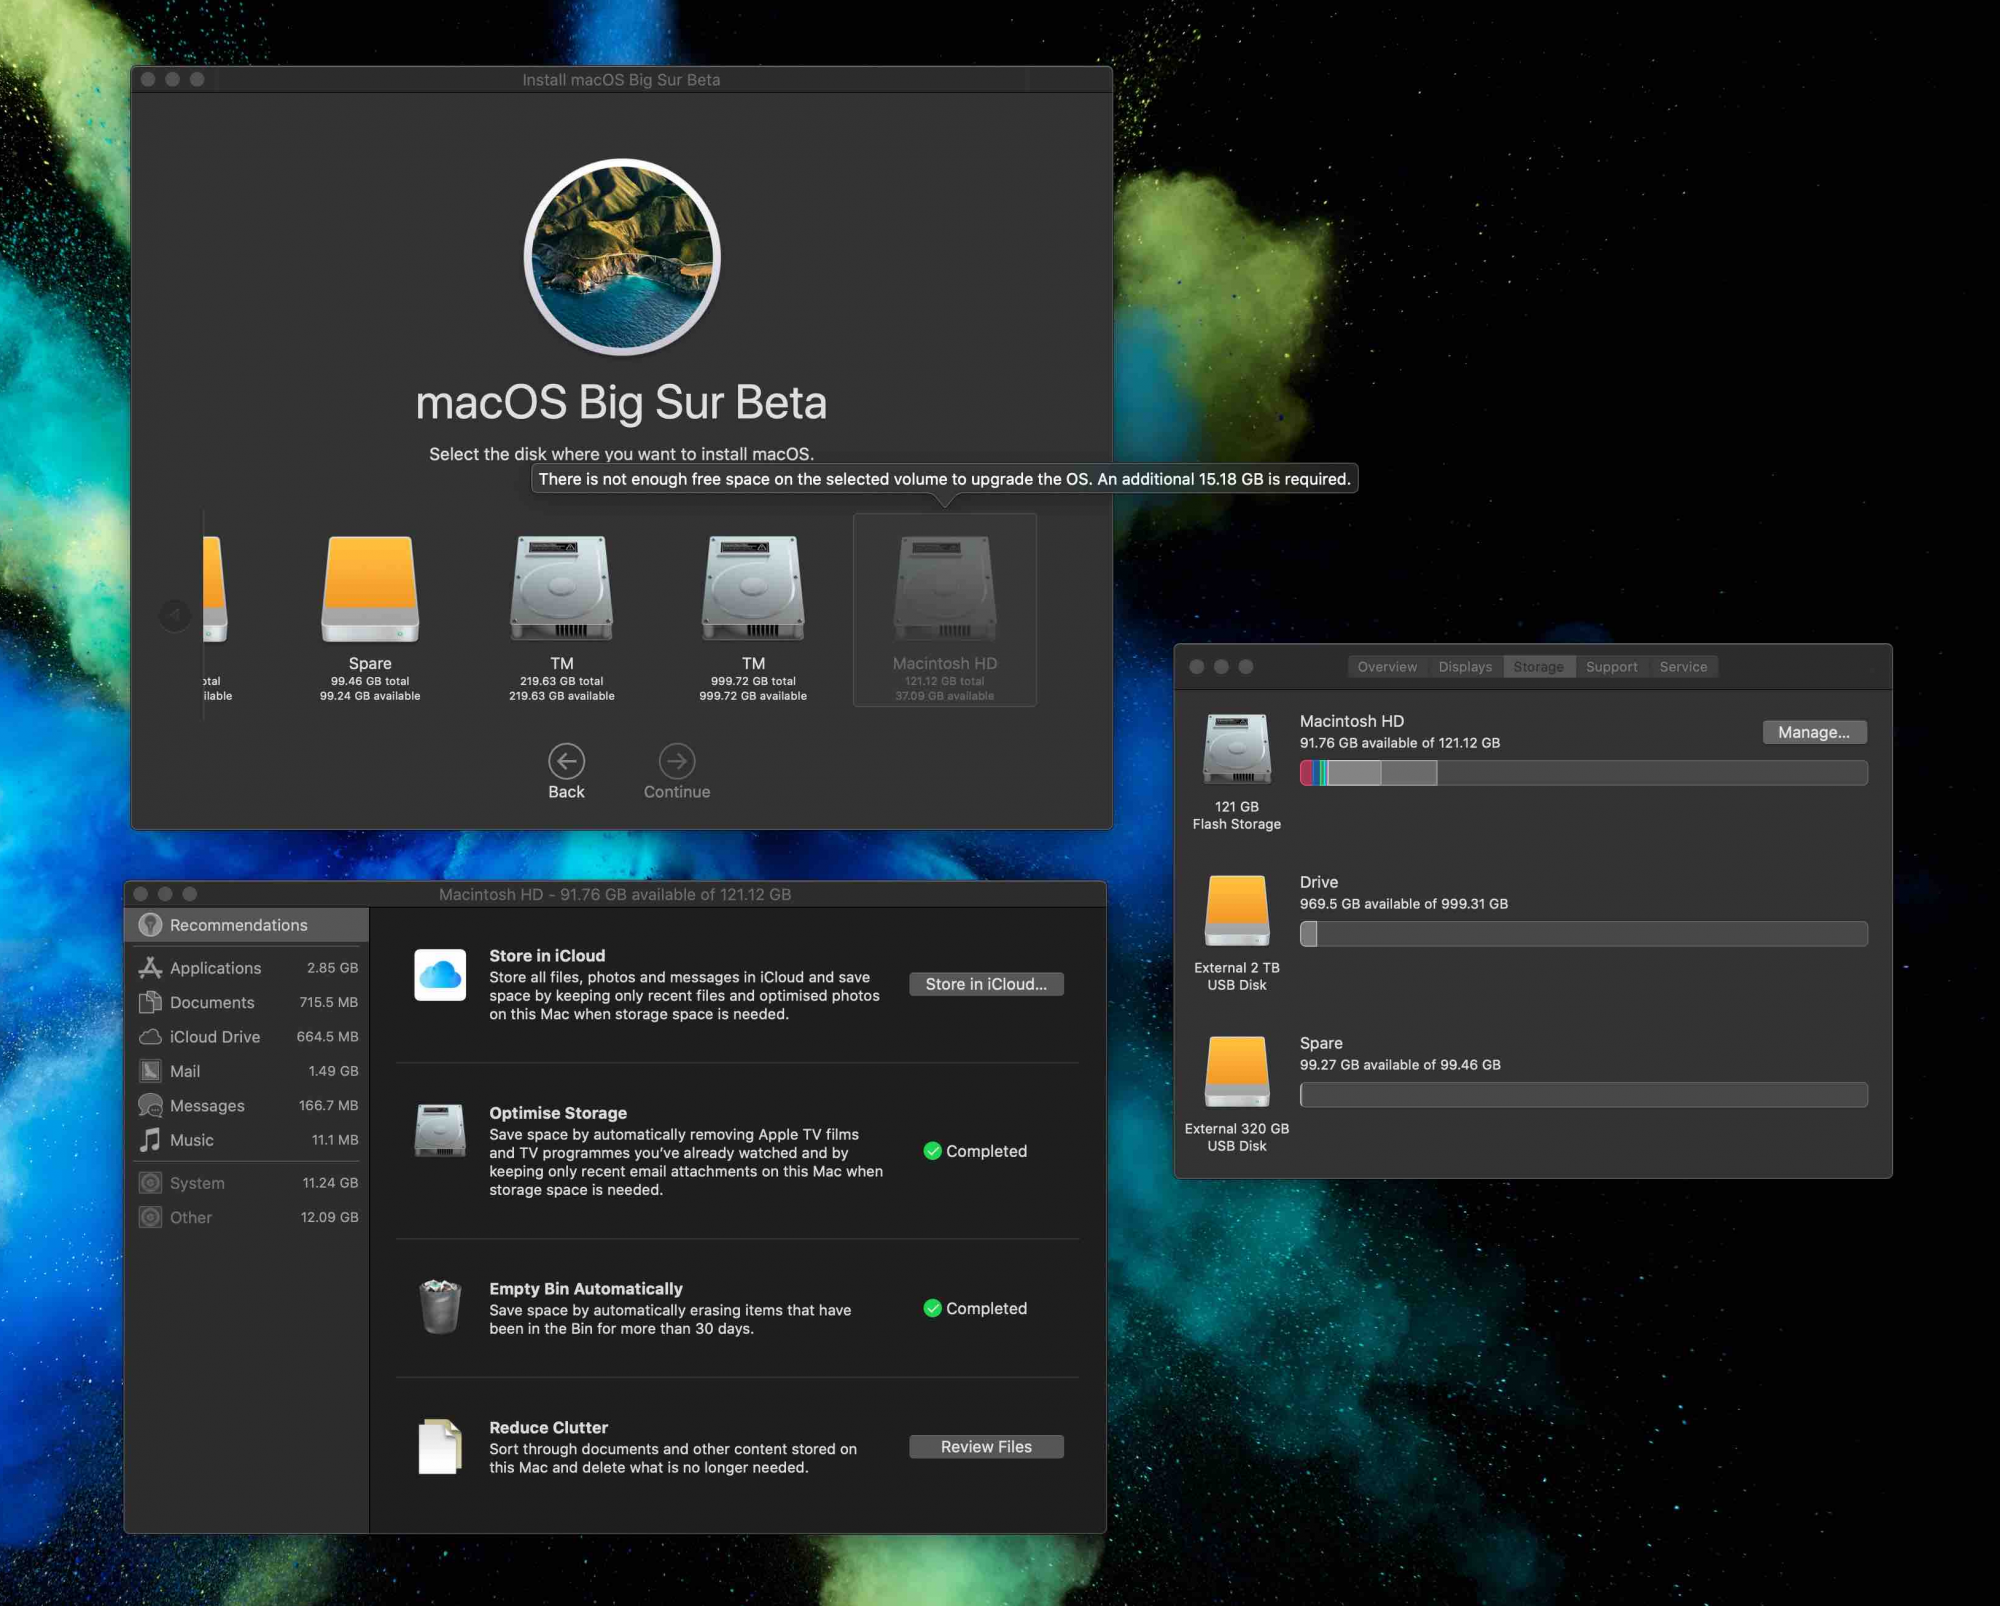
Task: Click the System entry in storage sidebar
Action: (x=246, y=1183)
